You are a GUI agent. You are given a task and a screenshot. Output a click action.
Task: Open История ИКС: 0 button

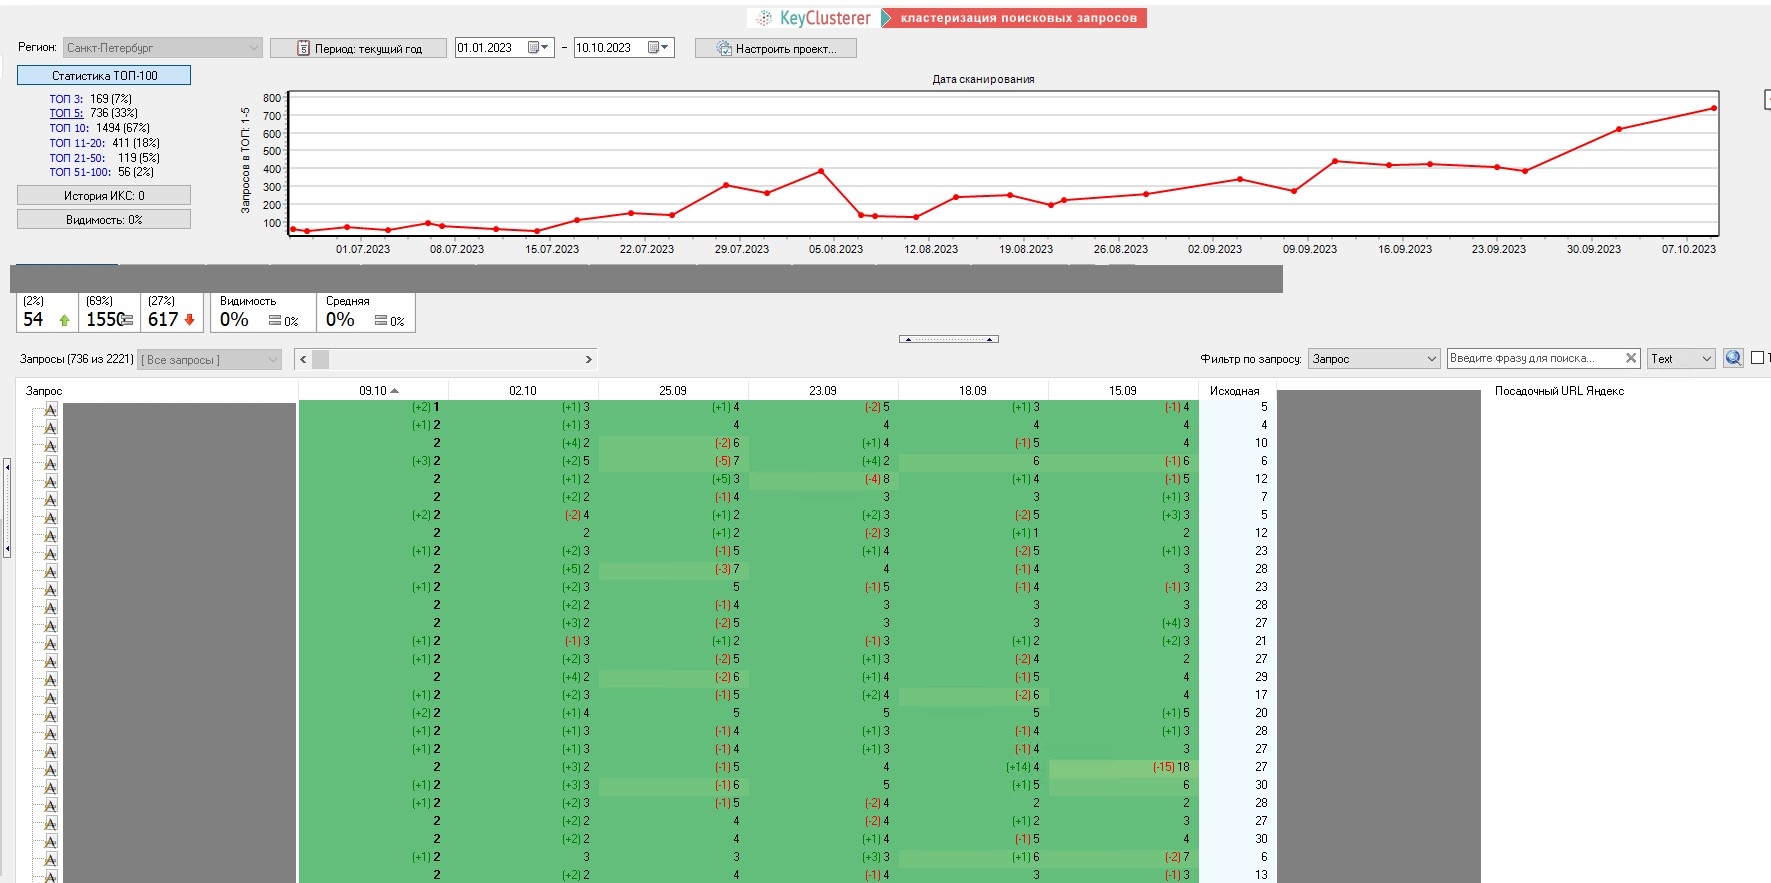click(104, 196)
